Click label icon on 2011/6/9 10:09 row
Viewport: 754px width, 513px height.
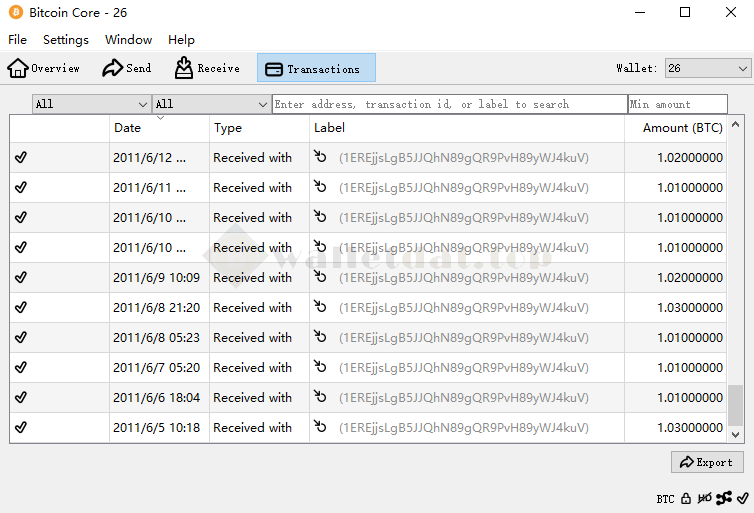point(321,277)
